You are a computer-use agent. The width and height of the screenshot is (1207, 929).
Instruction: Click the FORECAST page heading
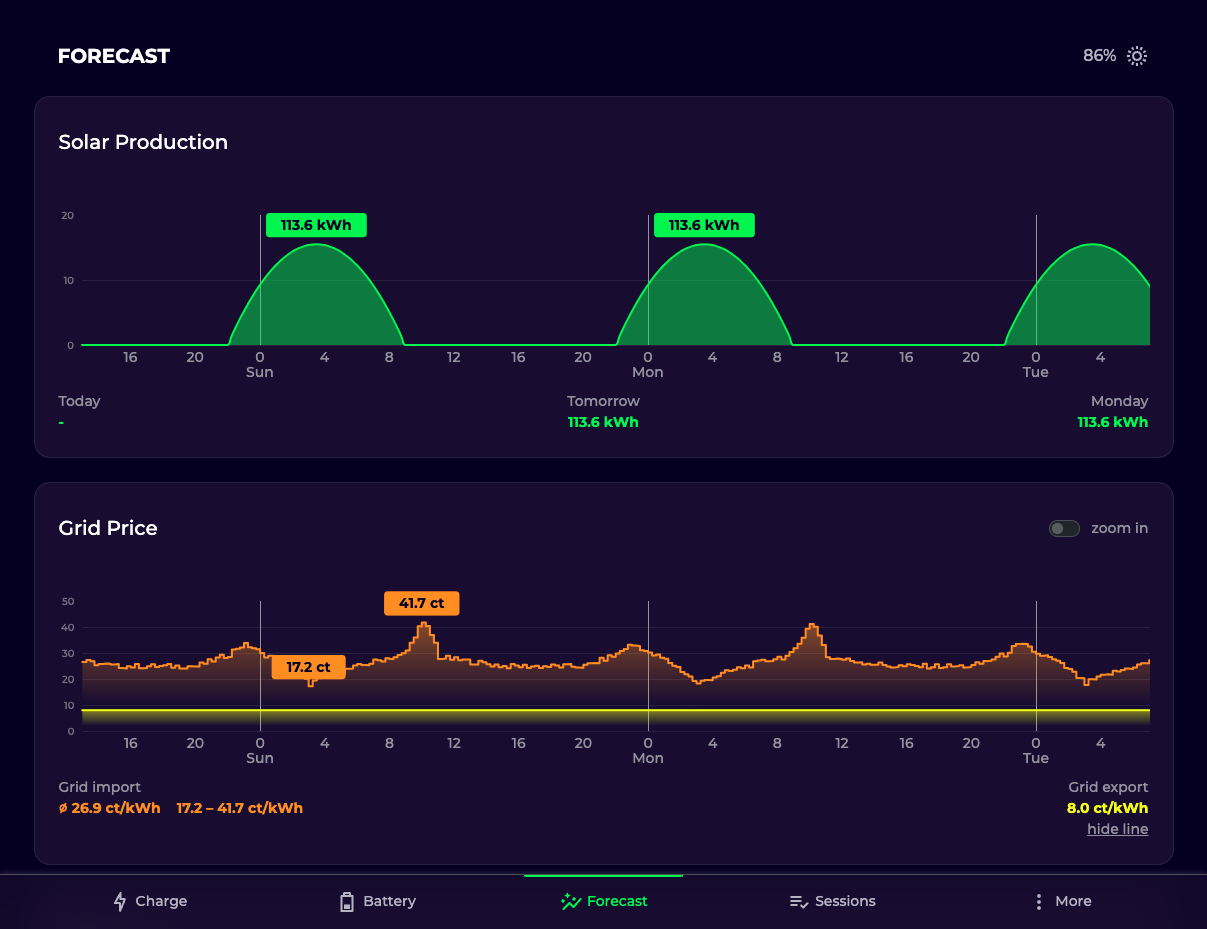point(114,56)
